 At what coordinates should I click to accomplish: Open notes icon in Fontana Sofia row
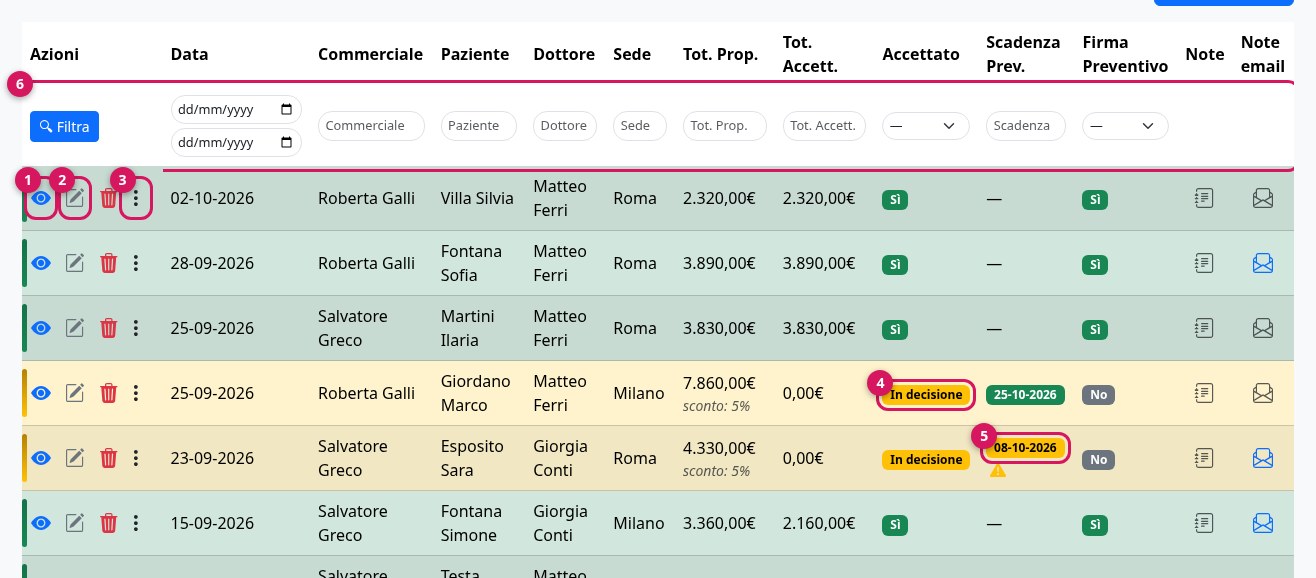pyautogui.click(x=1204, y=263)
